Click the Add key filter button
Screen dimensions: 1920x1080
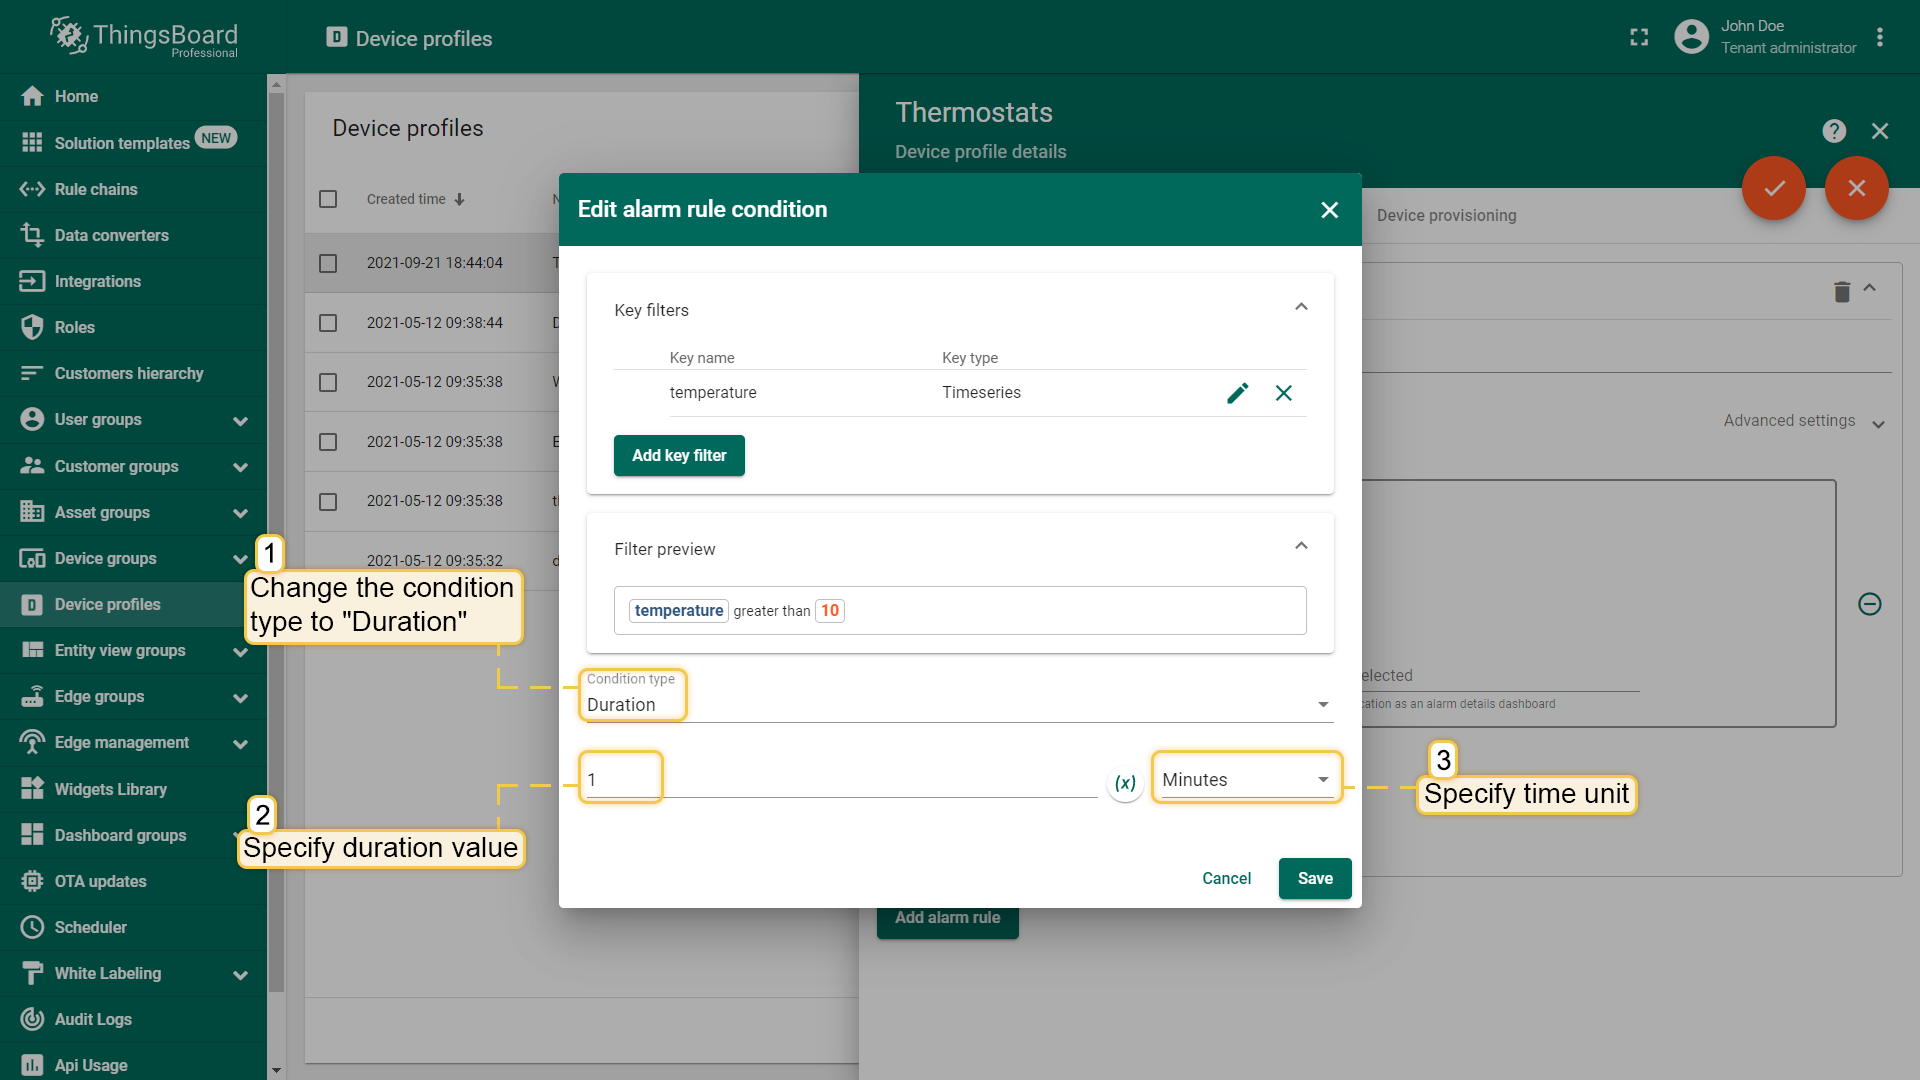679,456
